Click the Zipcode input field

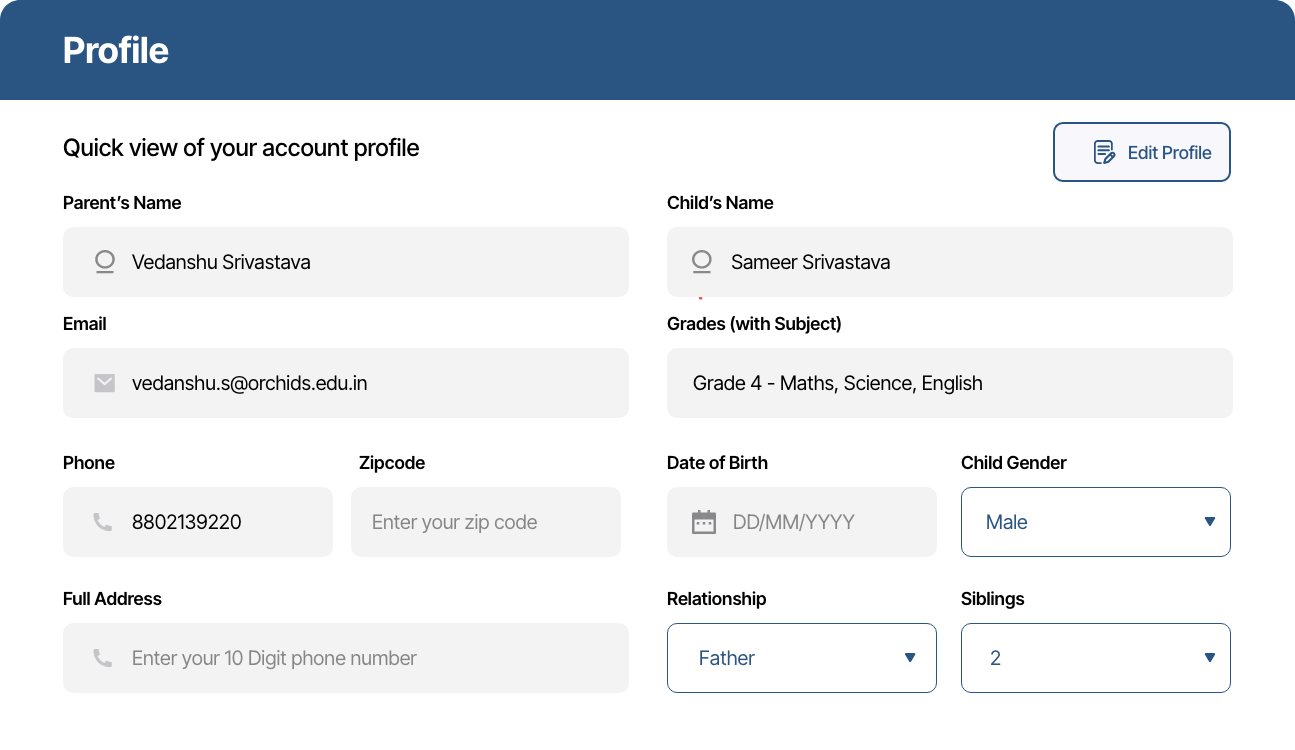click(x=485, y=522)
